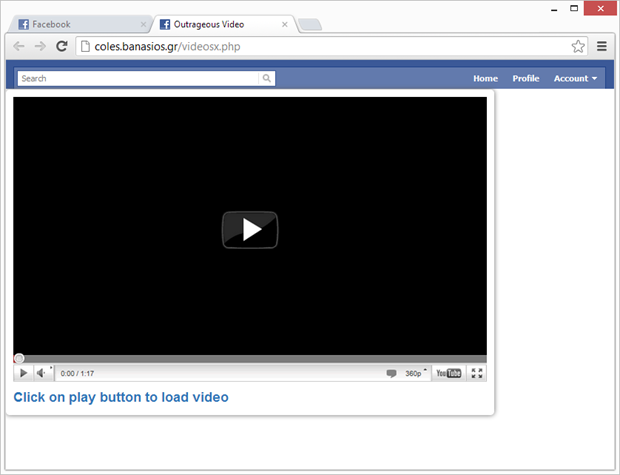This screenshot has width=620, height=475.
Task: Open the 360p quality selector
Action: coord(416,373)
